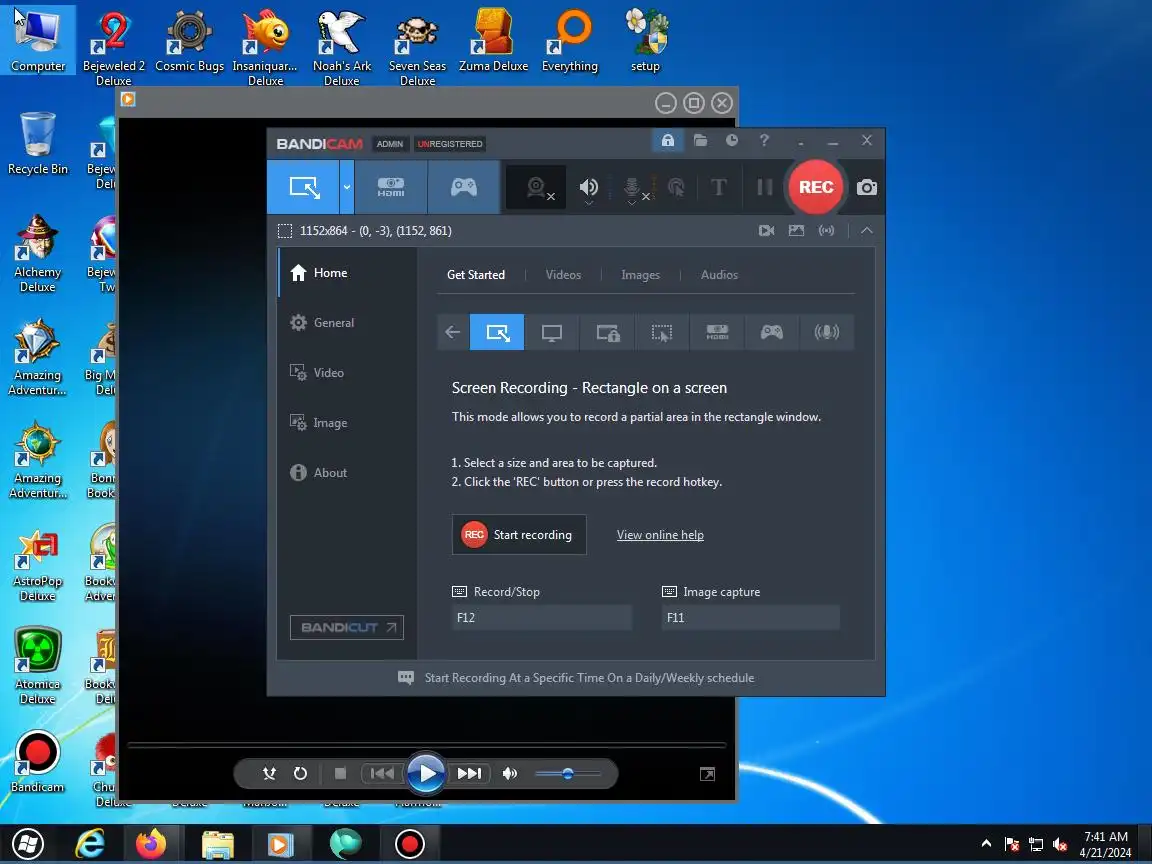This screenshot has height=864, width=1152.
Task: Click dashed rectangle icon beside 1152x864
Action: point(285,231)
